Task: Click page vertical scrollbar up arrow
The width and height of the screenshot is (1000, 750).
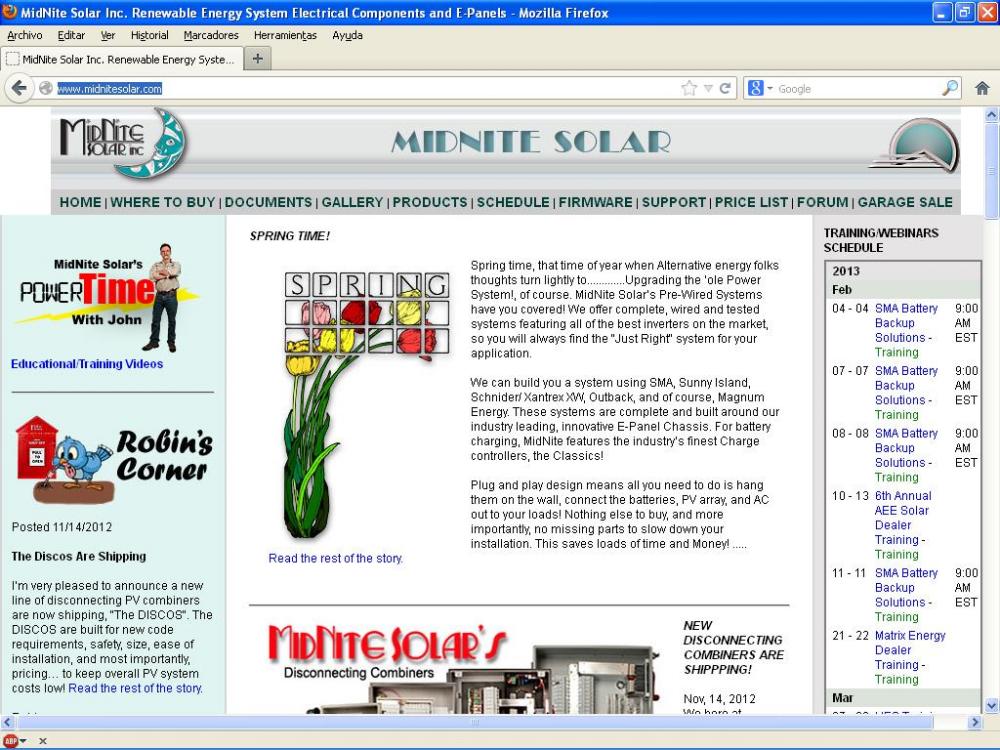Action: coord(992,115)
